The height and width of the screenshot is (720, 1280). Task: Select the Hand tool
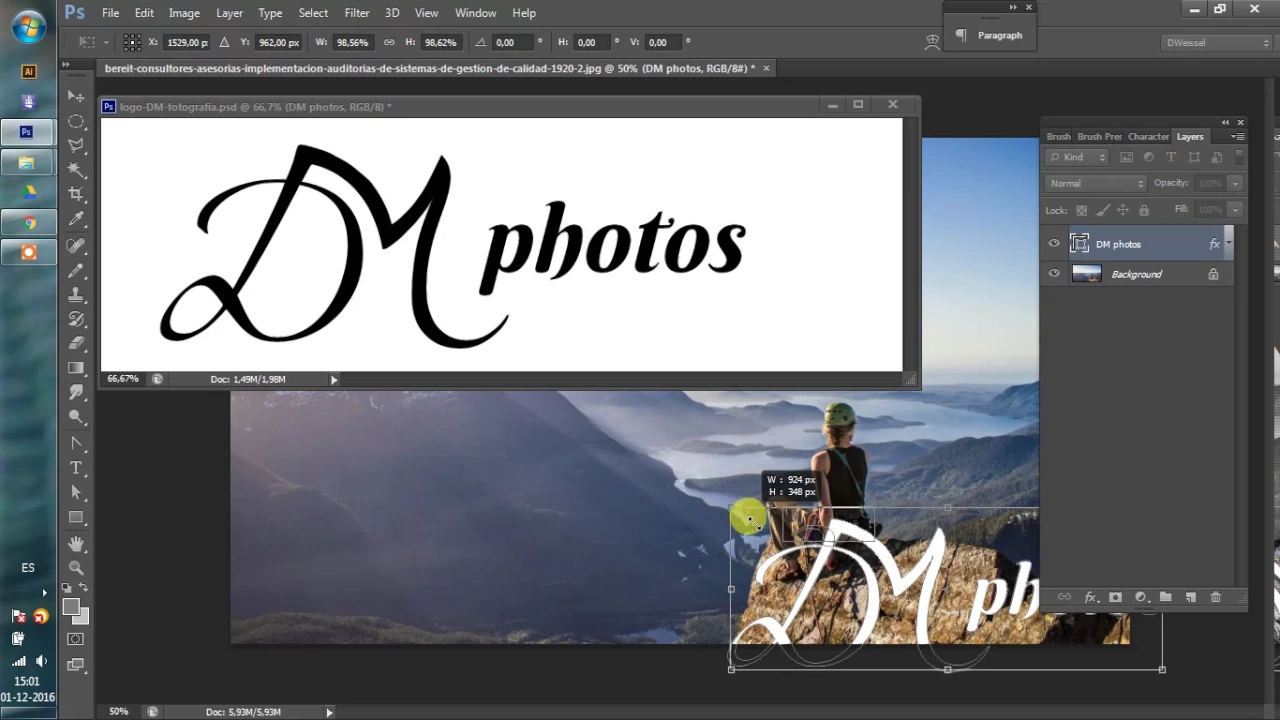click(76, 543)
